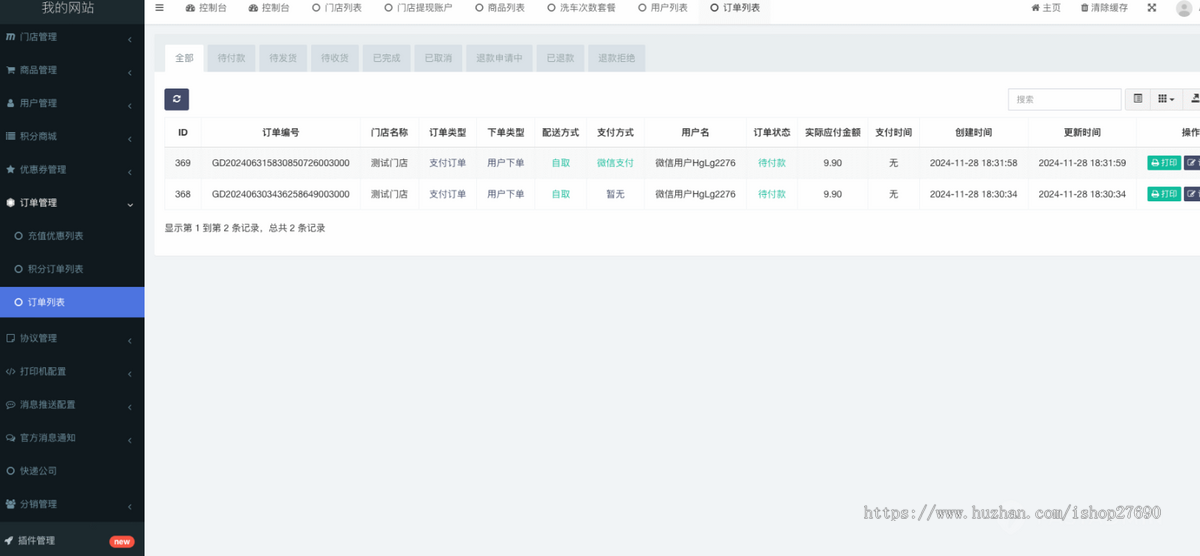Filter orders by the 已退款 tab
1200x556 pixels.
click(560, 58)
